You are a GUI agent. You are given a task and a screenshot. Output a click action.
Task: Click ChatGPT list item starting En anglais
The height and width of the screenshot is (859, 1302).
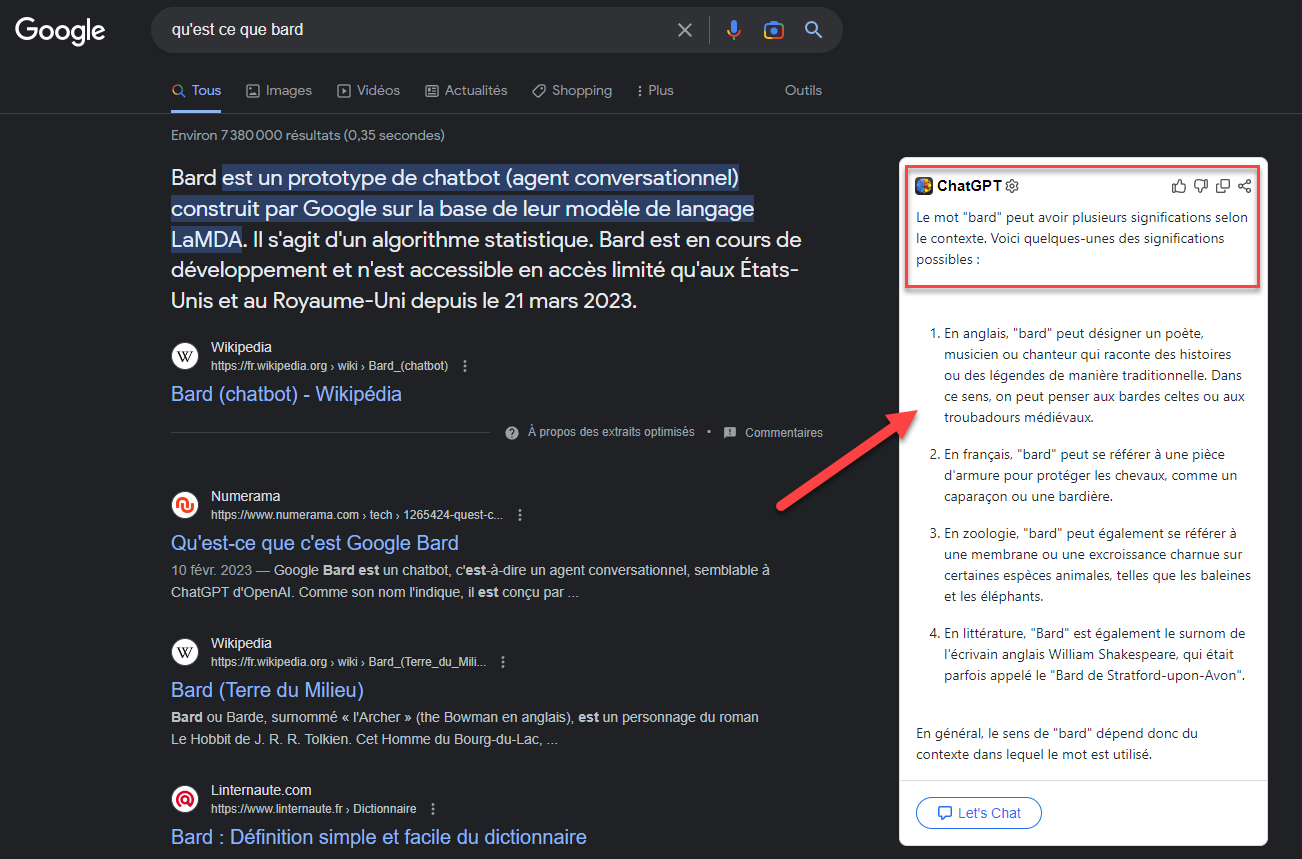(x=1094, y=376)
